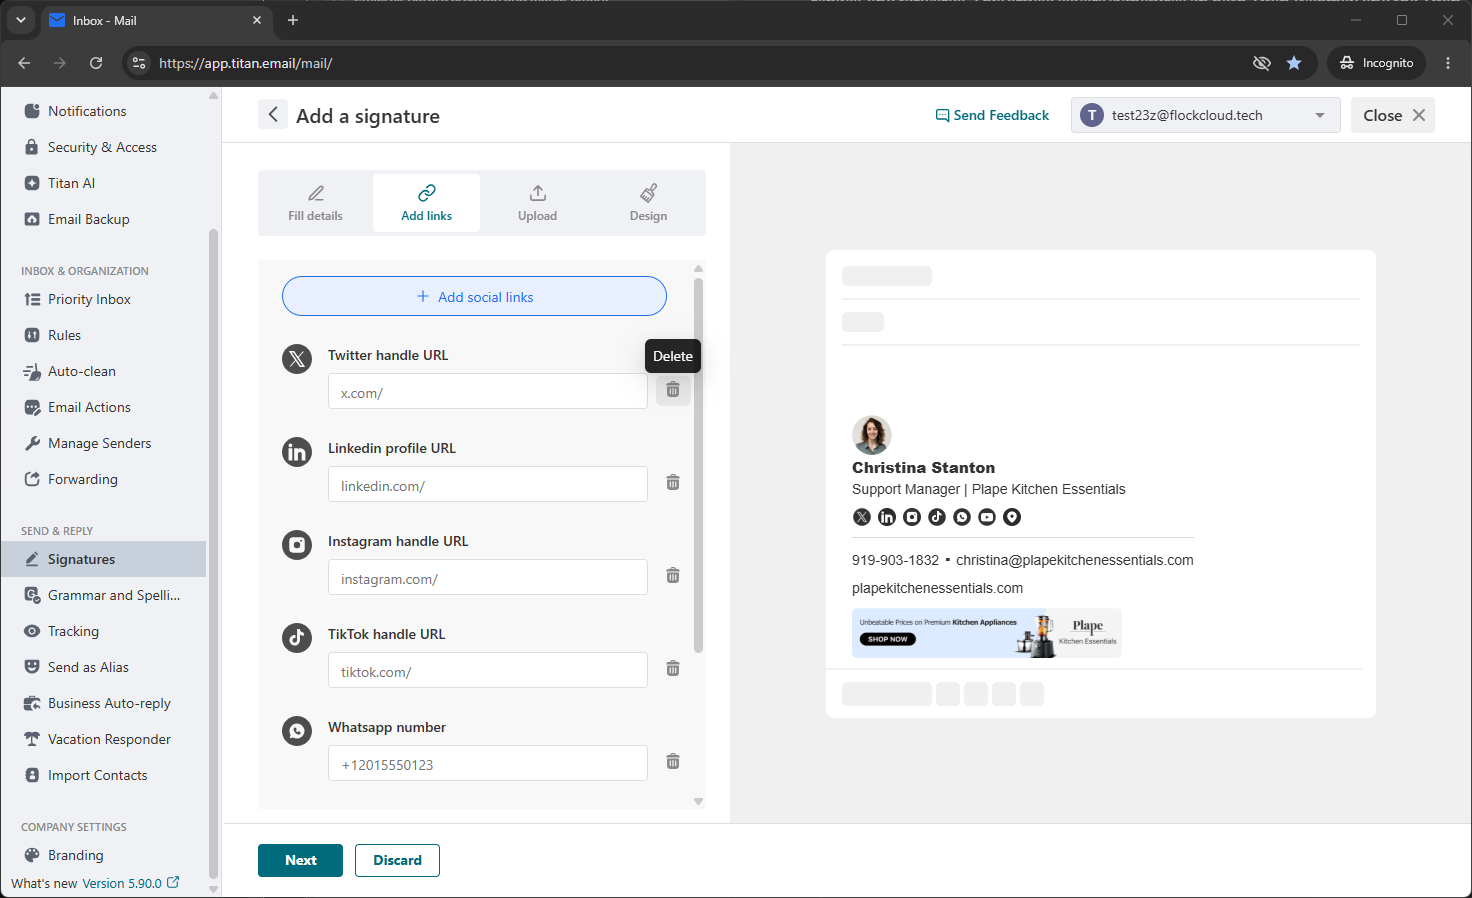Open the version release notes external link icon
1472x898 pixels.
pyautogui.click(x=173, y=882)
